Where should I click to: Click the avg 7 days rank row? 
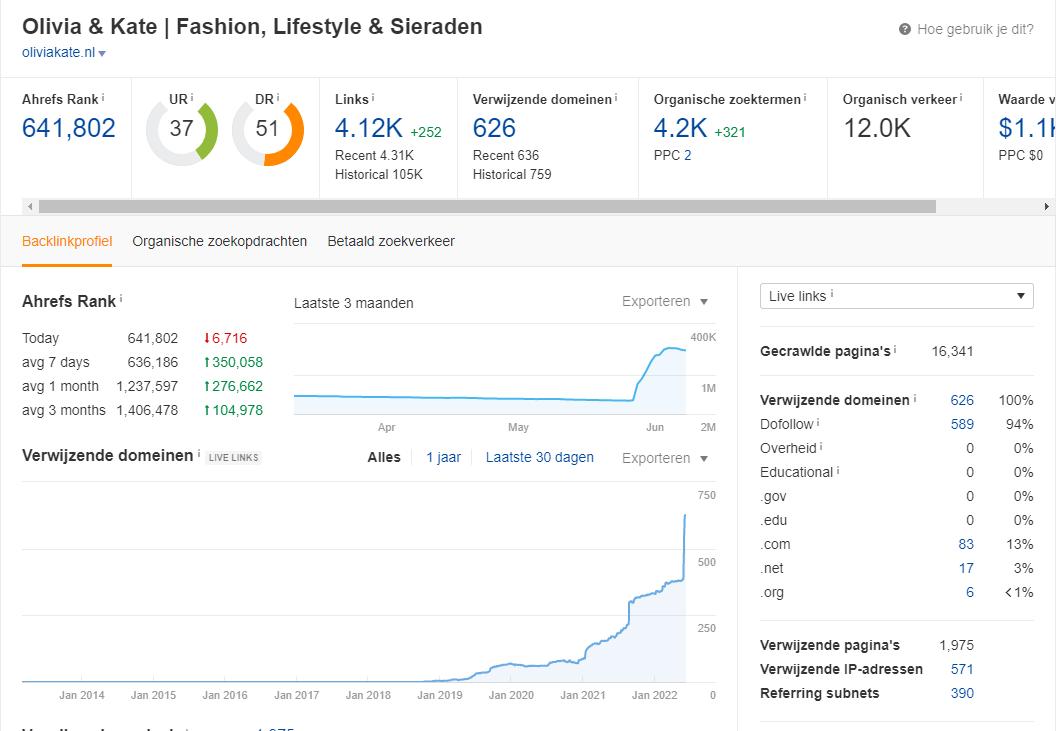pos(142,362)
